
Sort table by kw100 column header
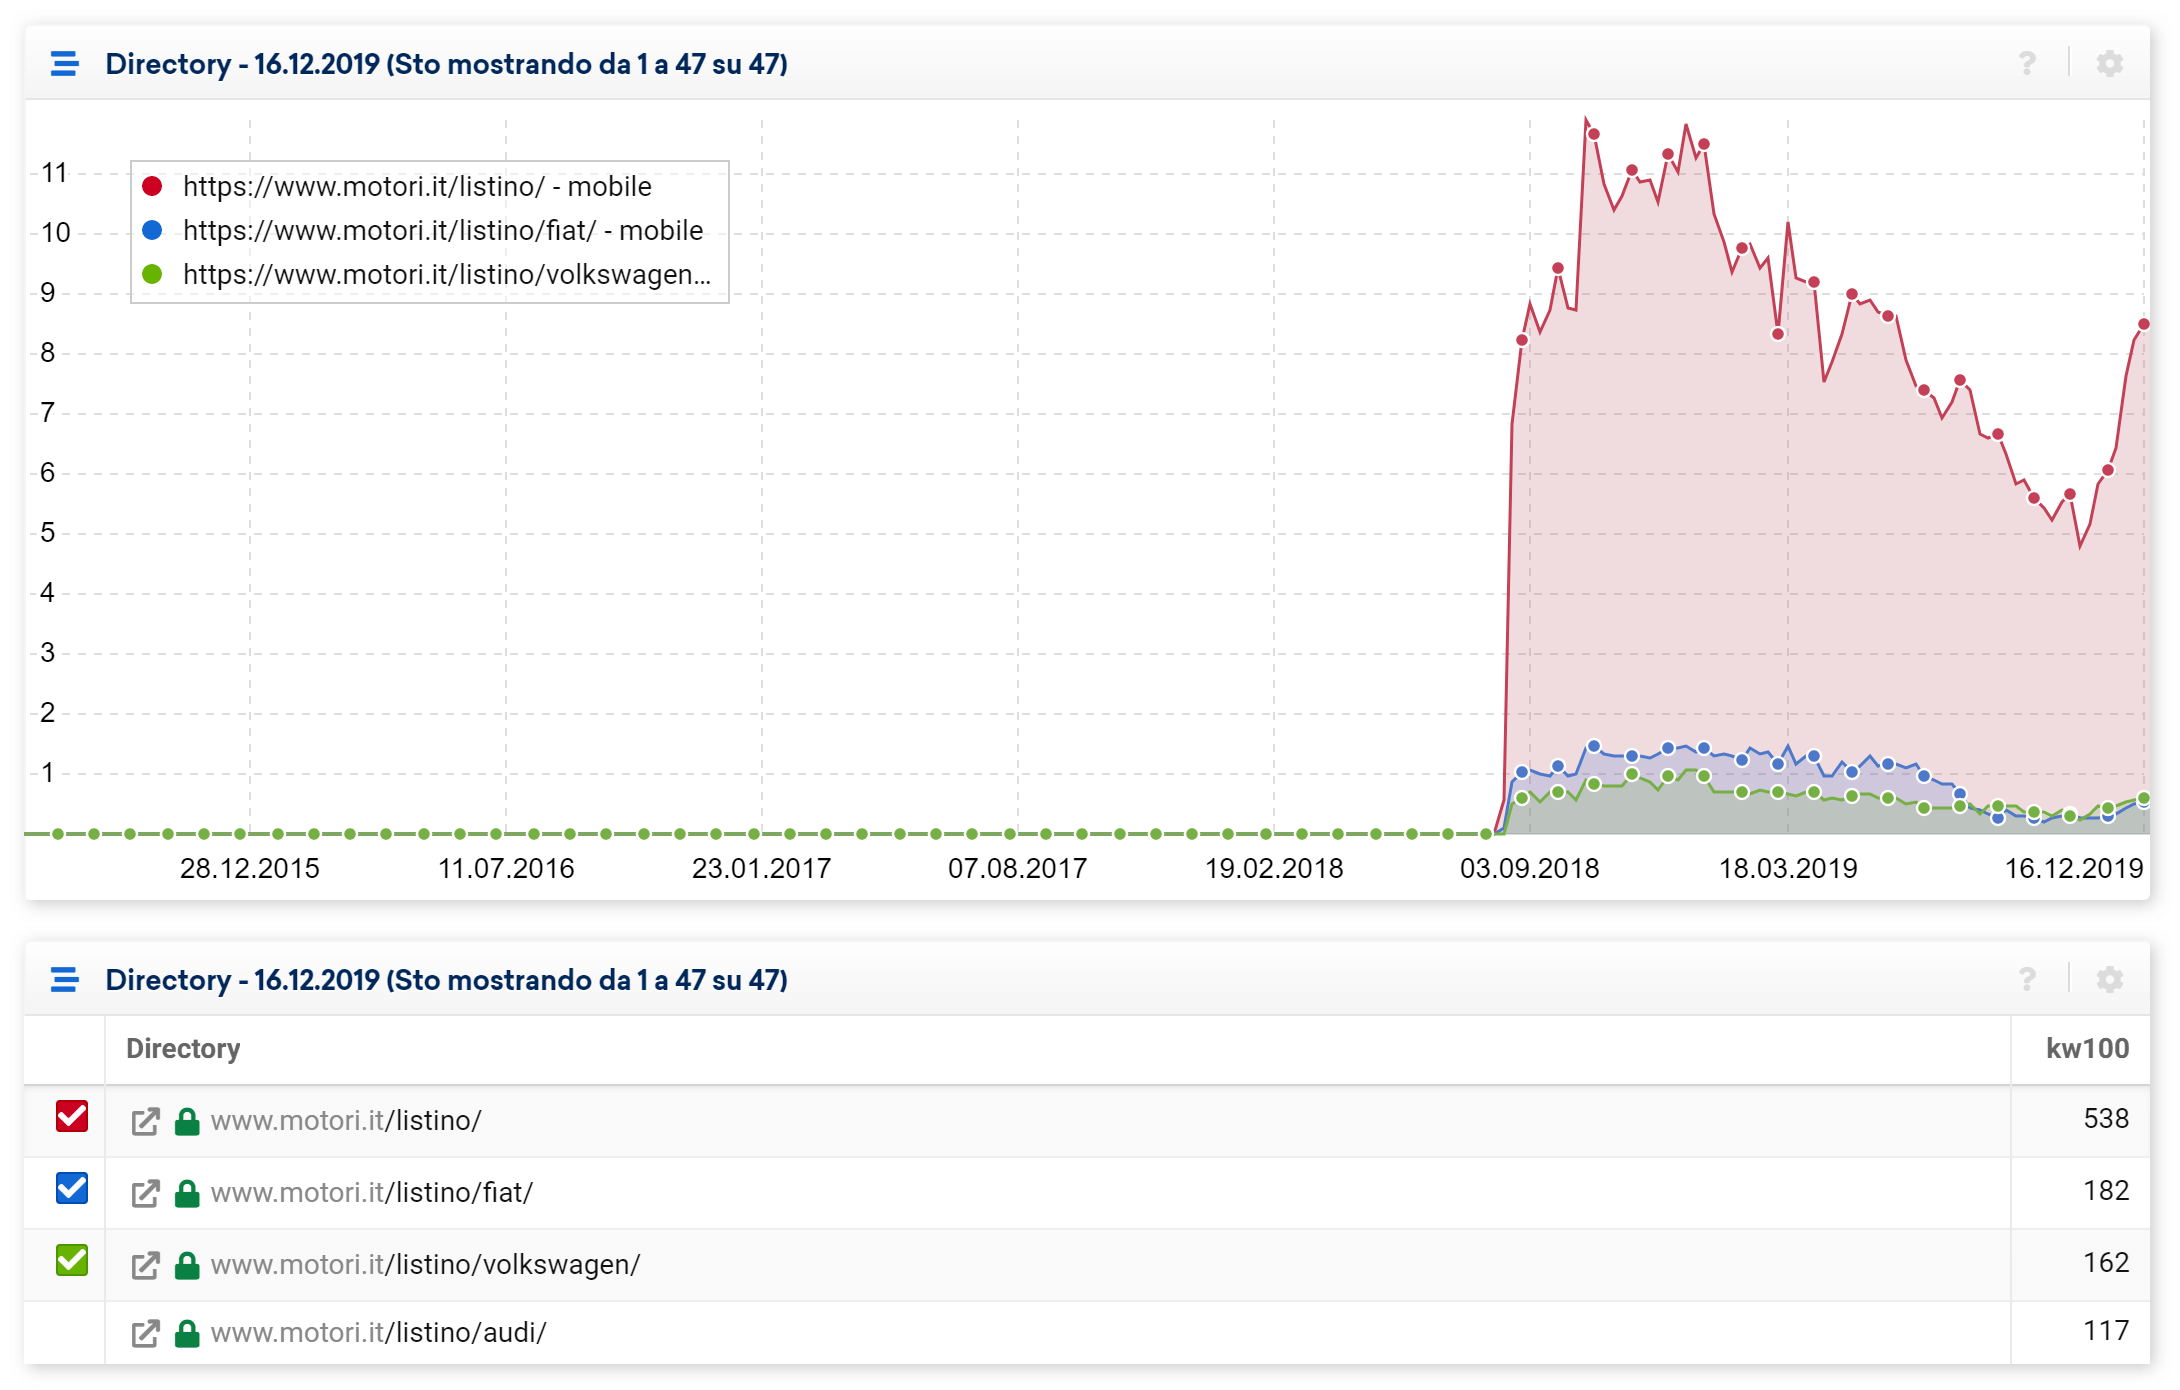click(2086, 1049)
